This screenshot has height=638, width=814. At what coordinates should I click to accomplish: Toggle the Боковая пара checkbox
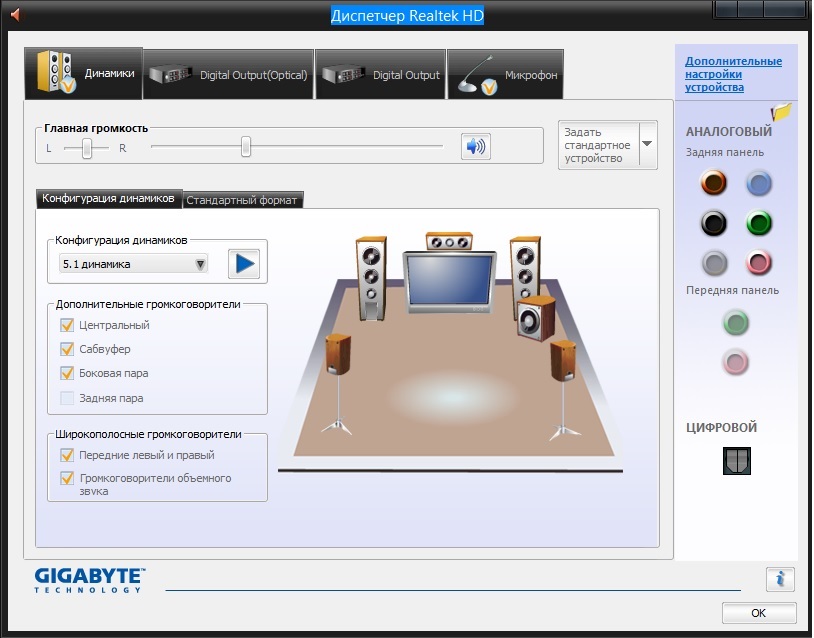coord(67,373)
